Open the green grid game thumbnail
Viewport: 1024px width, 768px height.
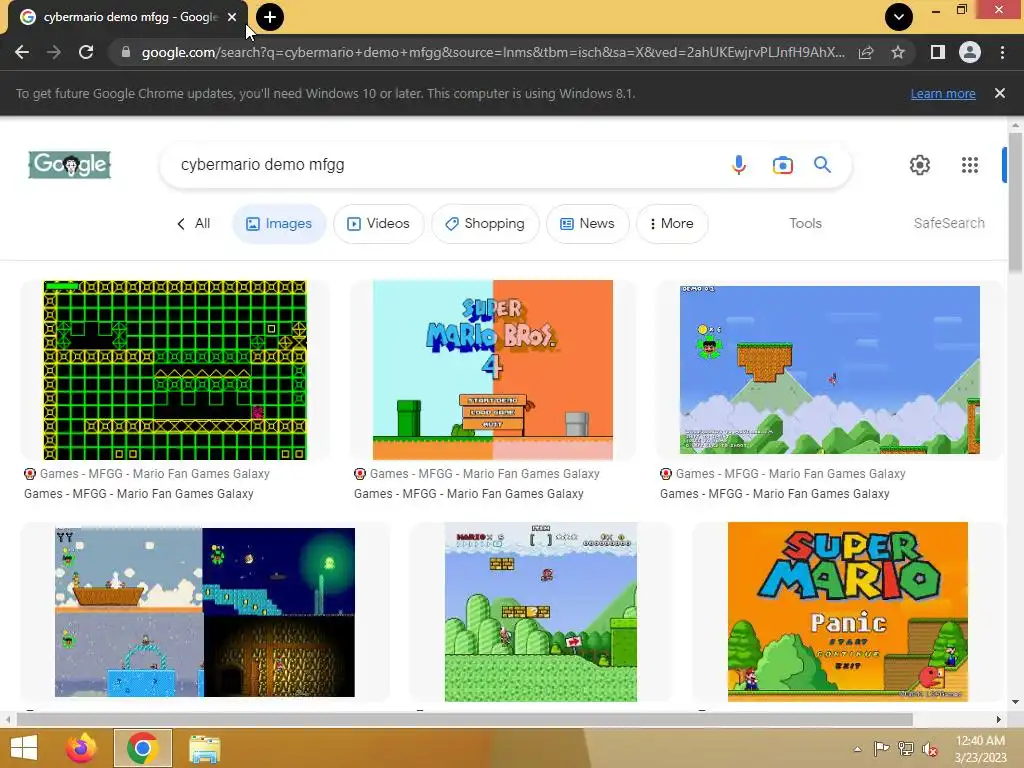[175, 370]
